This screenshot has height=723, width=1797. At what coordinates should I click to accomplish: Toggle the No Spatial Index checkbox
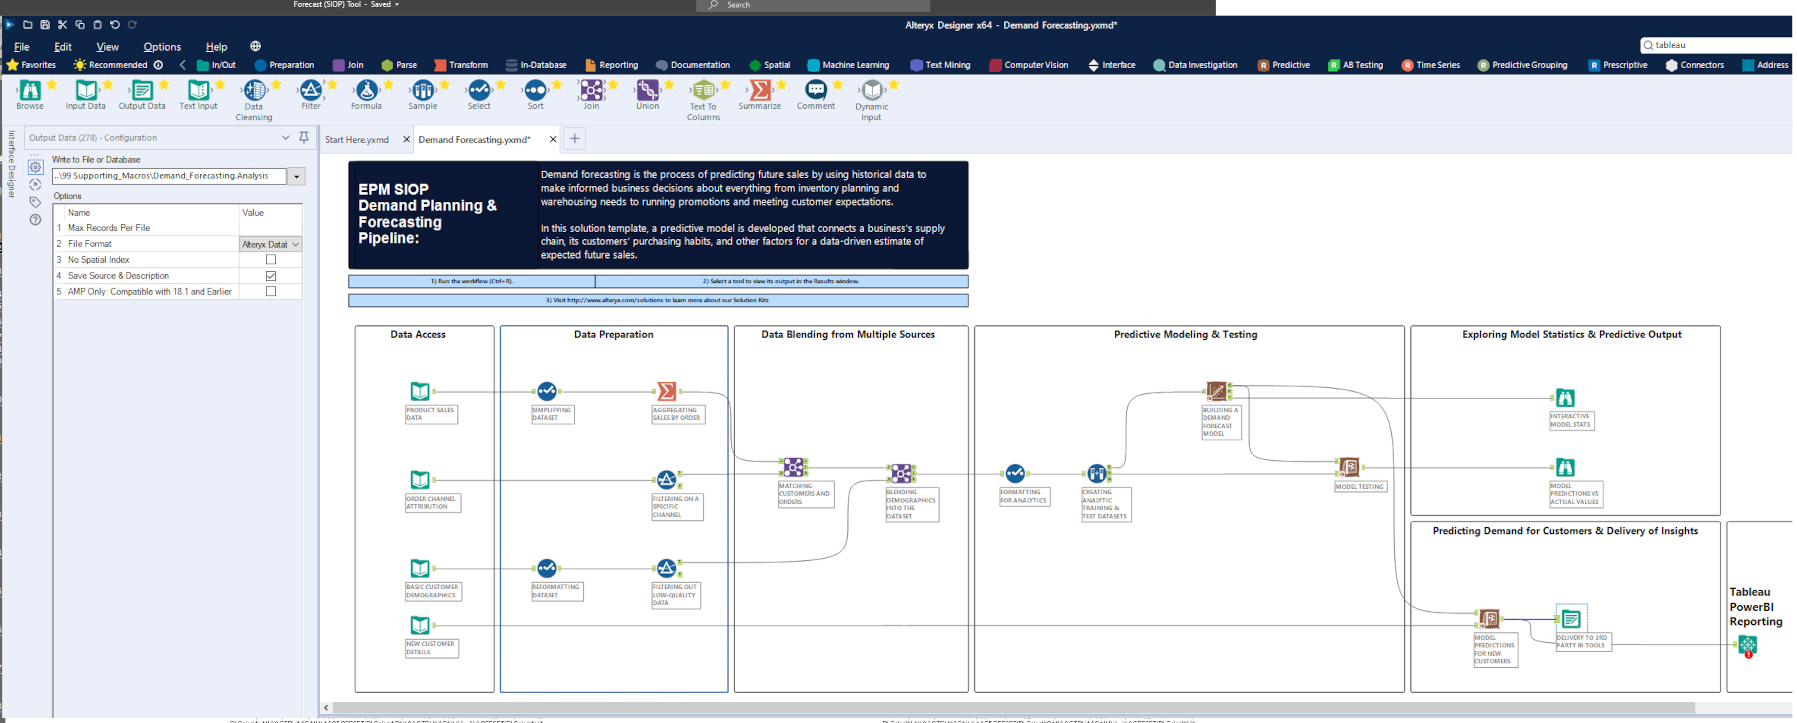point(270,260)
